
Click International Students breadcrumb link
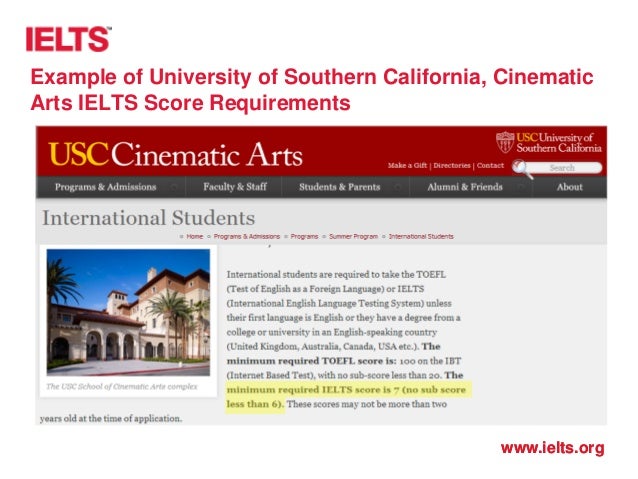click(421, 236)
